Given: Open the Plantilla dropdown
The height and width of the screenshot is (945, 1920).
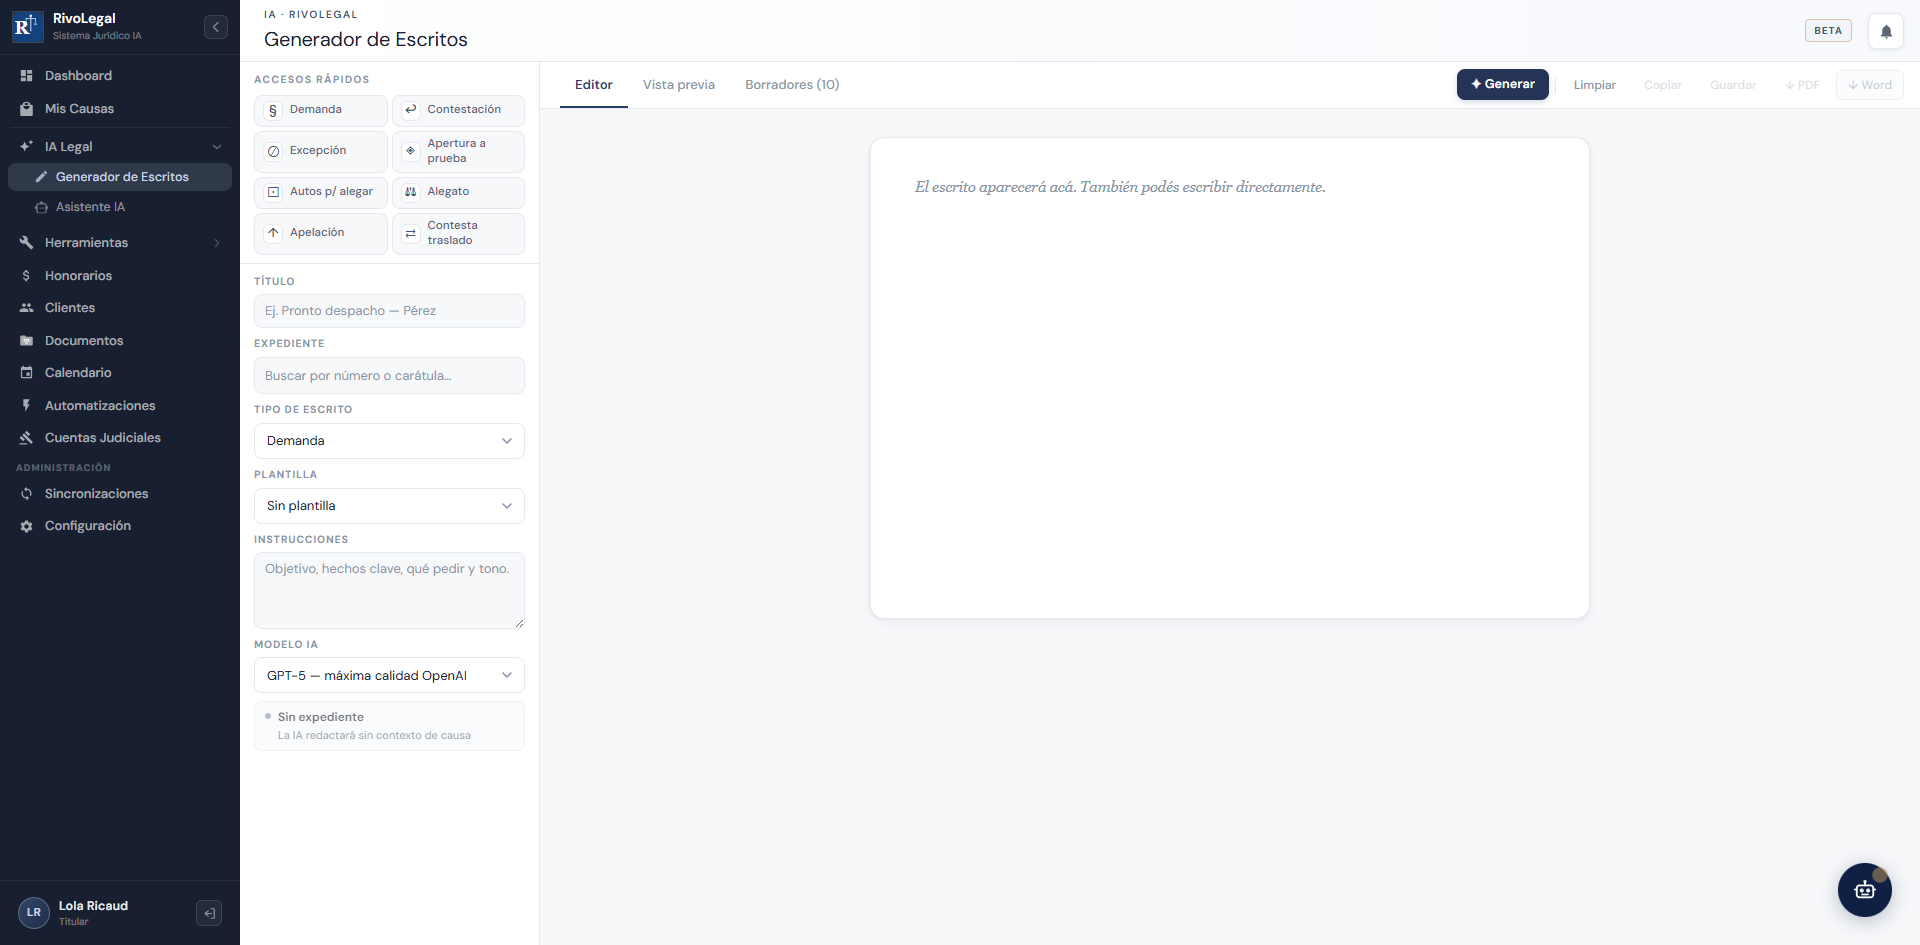Looking at the screenshot, I should pyautogui.click(x=389, y=506).
